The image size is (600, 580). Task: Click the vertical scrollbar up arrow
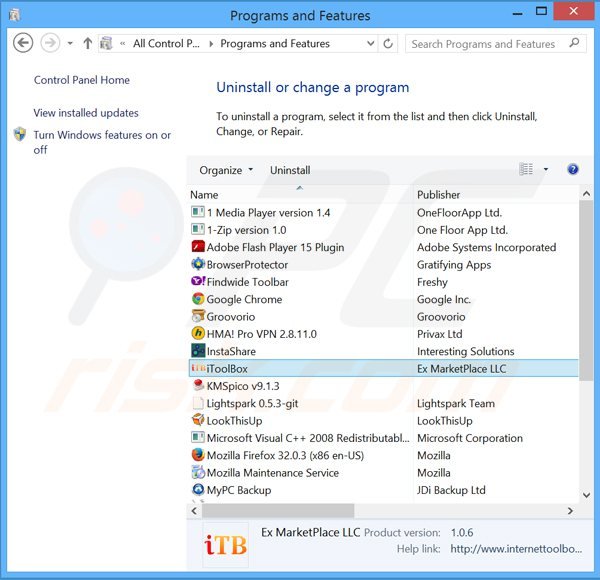[x=586, y=194]
